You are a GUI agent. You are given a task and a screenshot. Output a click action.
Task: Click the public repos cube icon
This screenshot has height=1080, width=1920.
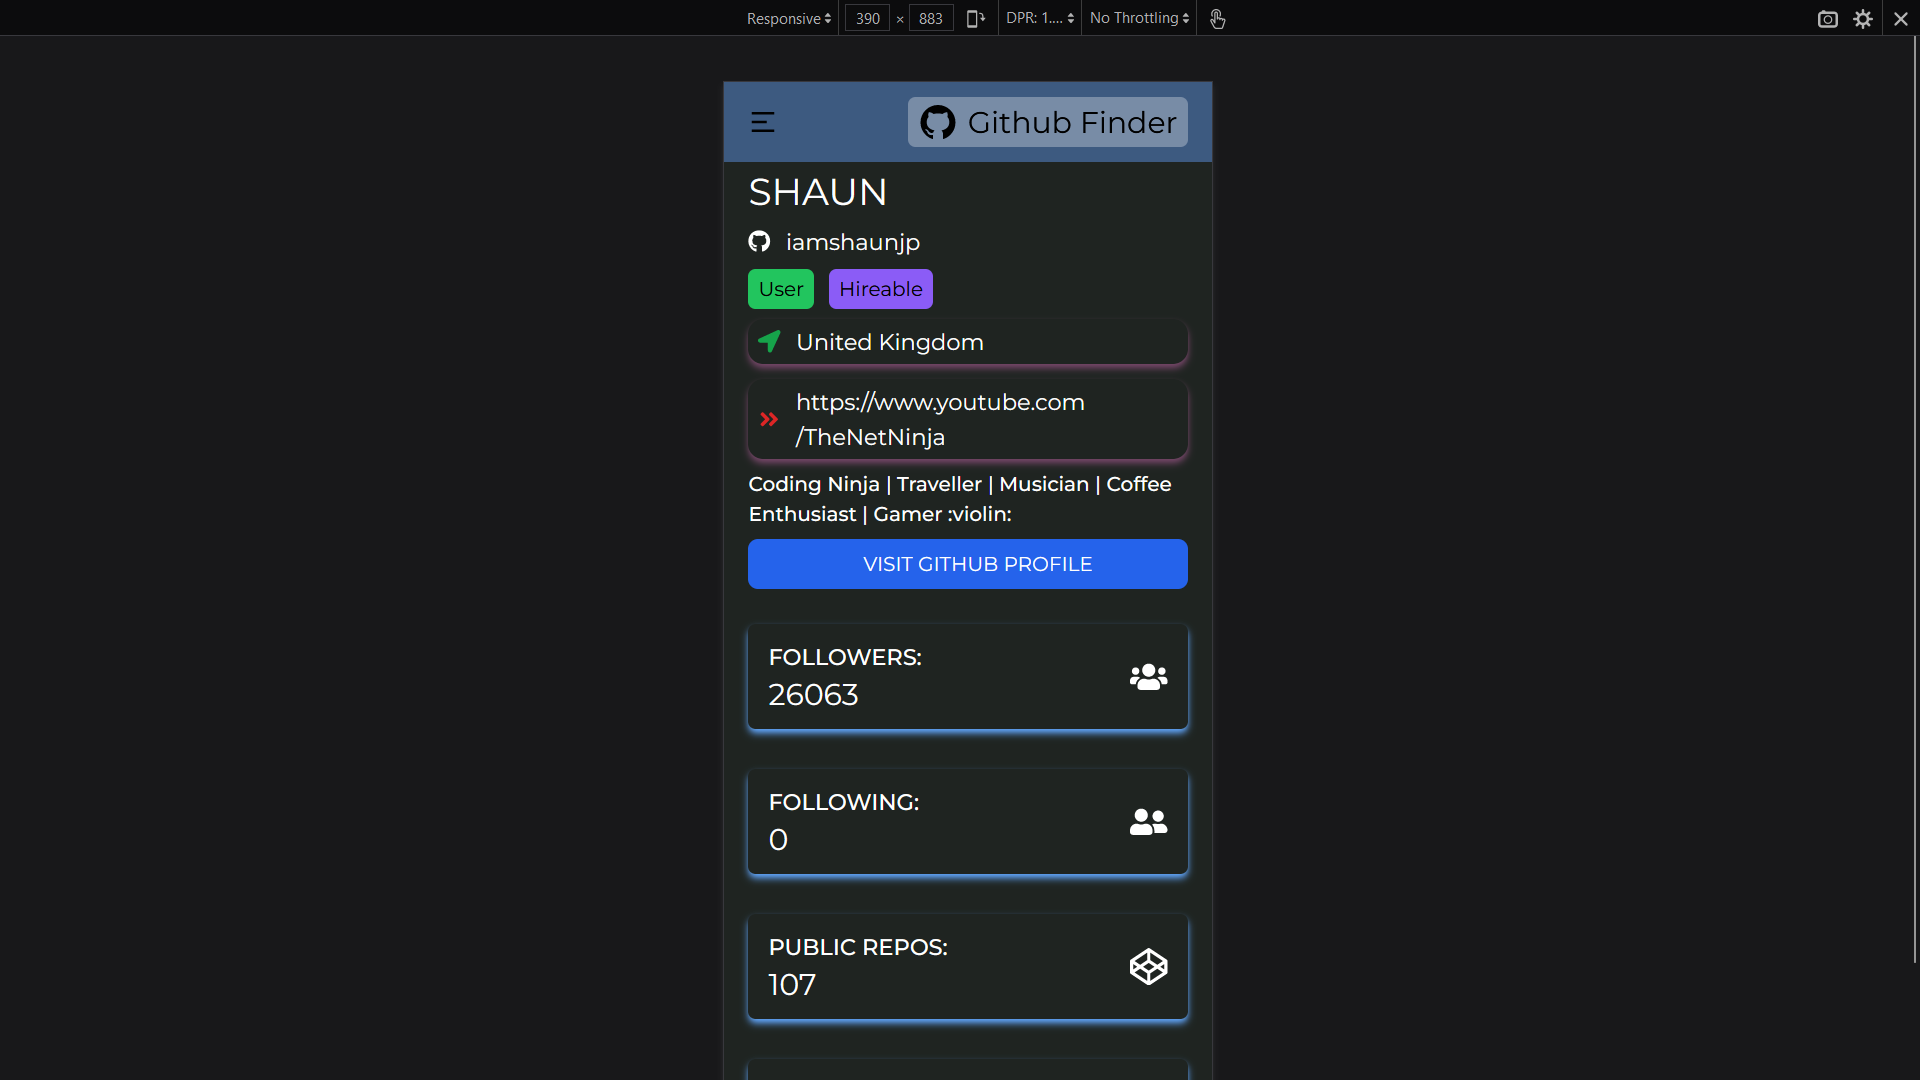(x=1148, y=966)
